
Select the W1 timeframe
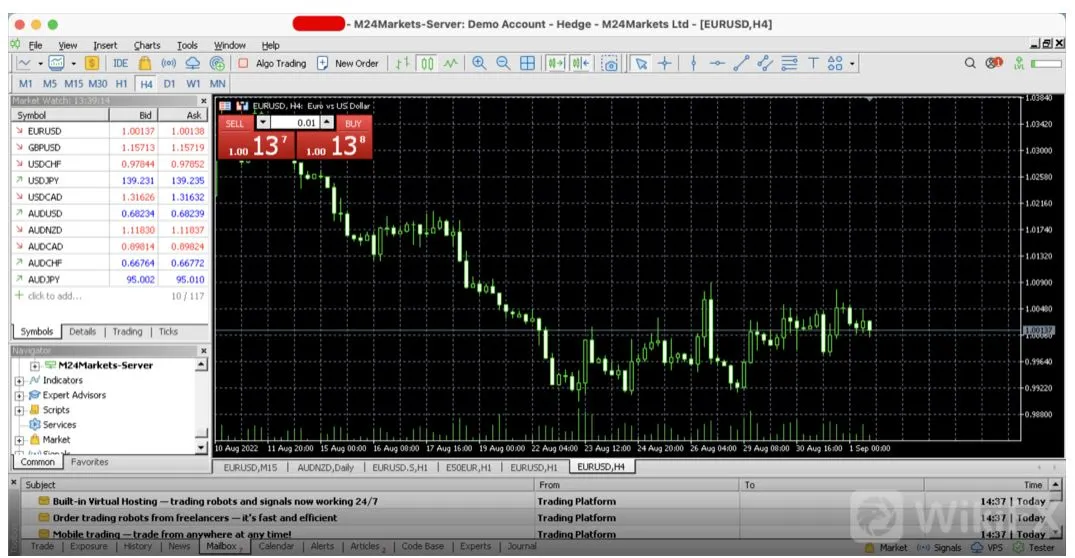(x=193, y=84)
